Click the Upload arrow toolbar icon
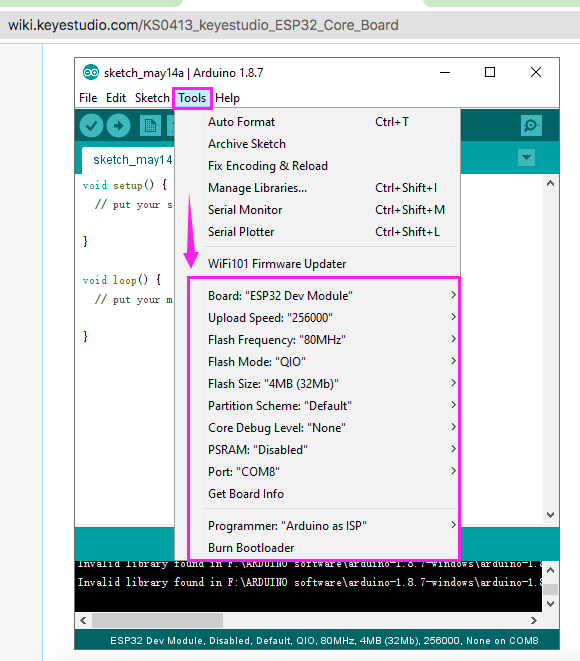Viewport: 580px width, 661px height. (x=118, y=126)
